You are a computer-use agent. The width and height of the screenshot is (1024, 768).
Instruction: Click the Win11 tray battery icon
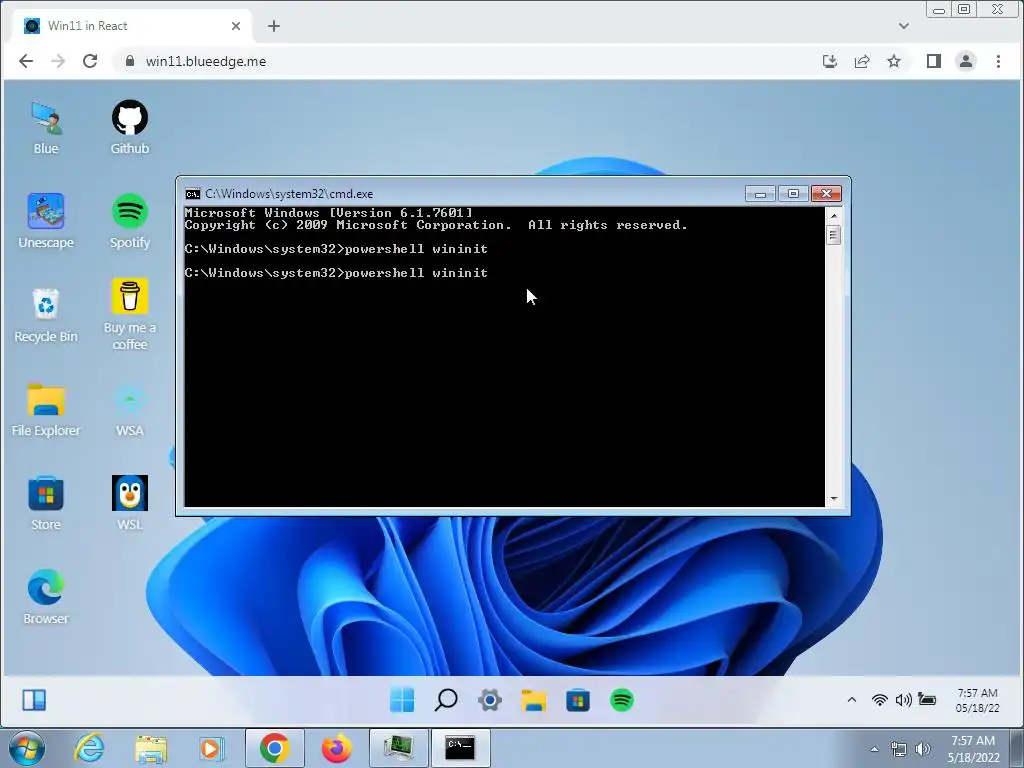coord(927,699)
